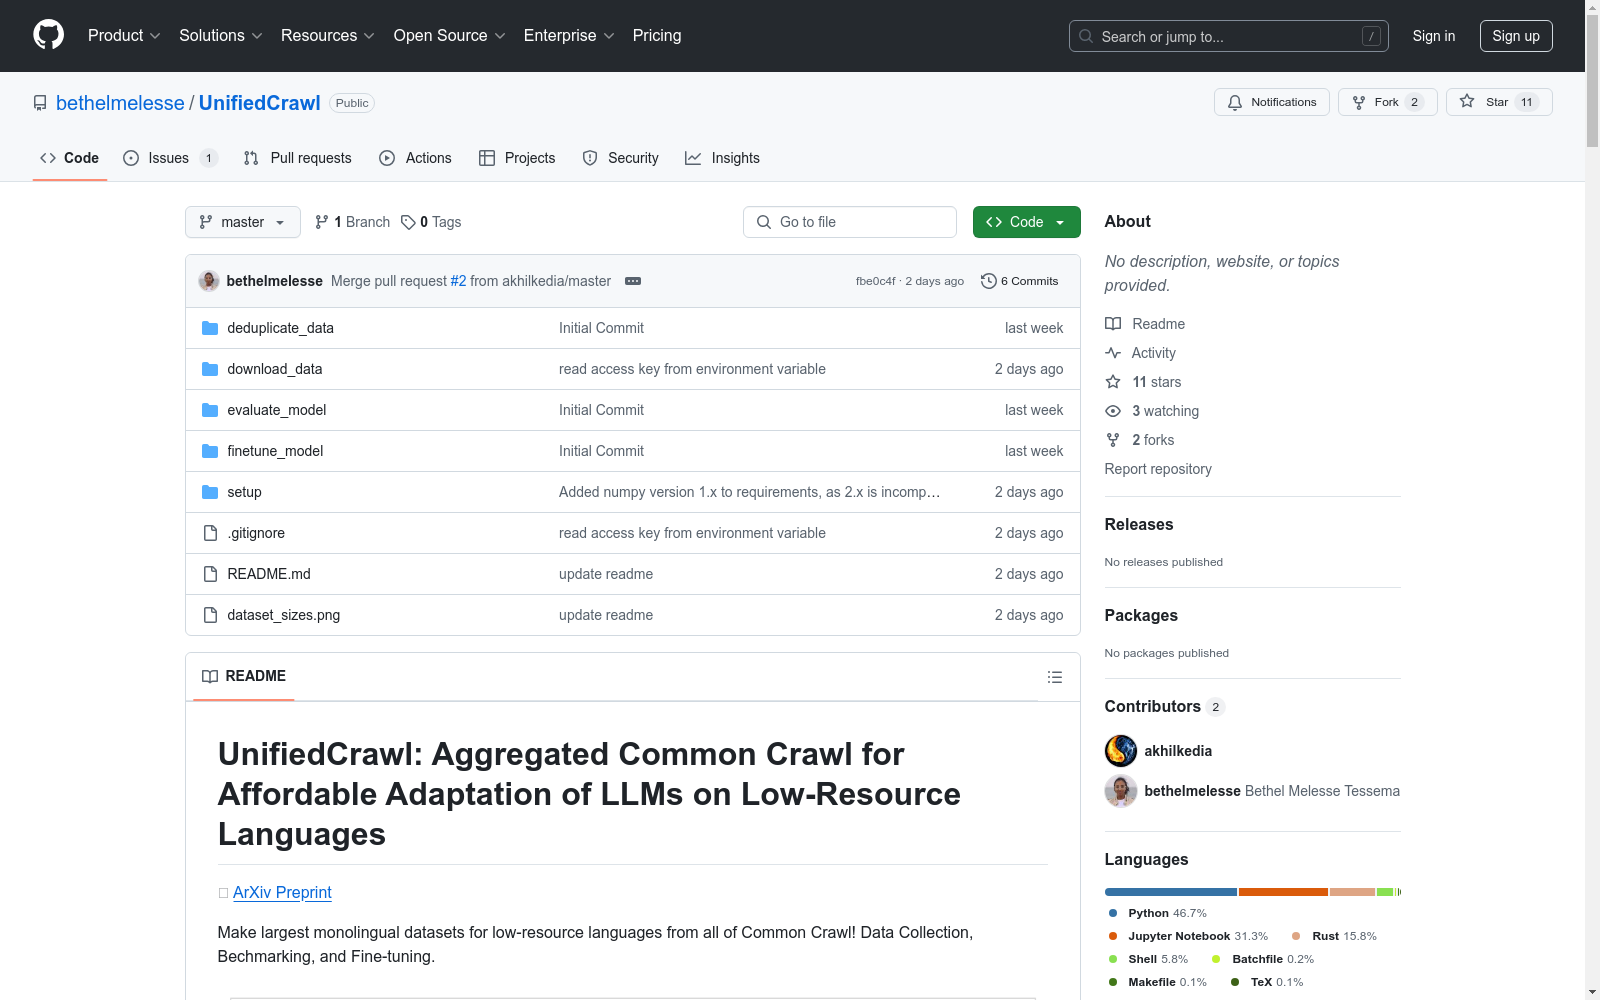Viewport: 1600px width, 1000px height.
Task: Select the README tab in file viewer
Action: coord(244,676)
